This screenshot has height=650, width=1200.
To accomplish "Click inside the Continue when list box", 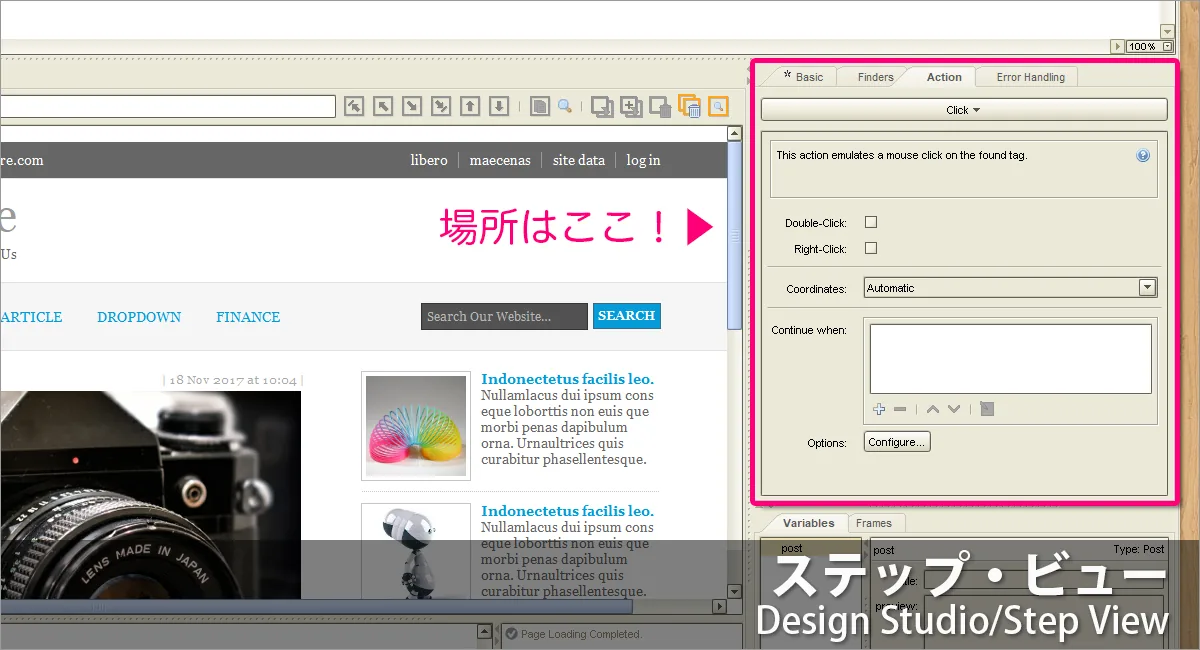I will 1010,358.
